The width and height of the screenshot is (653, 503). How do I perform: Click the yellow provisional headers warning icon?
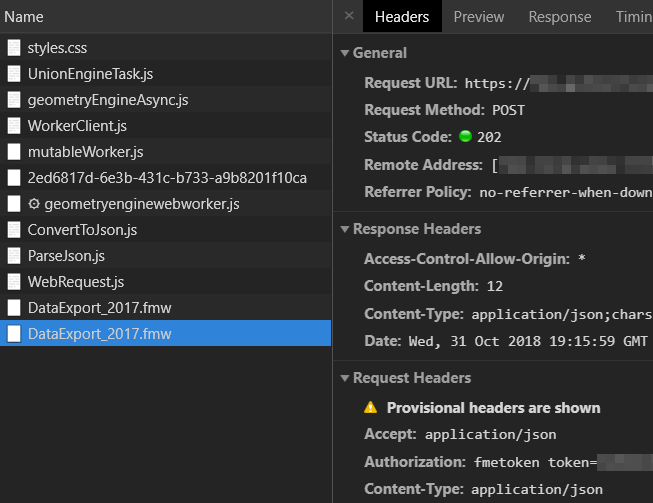tap(370, 407)
